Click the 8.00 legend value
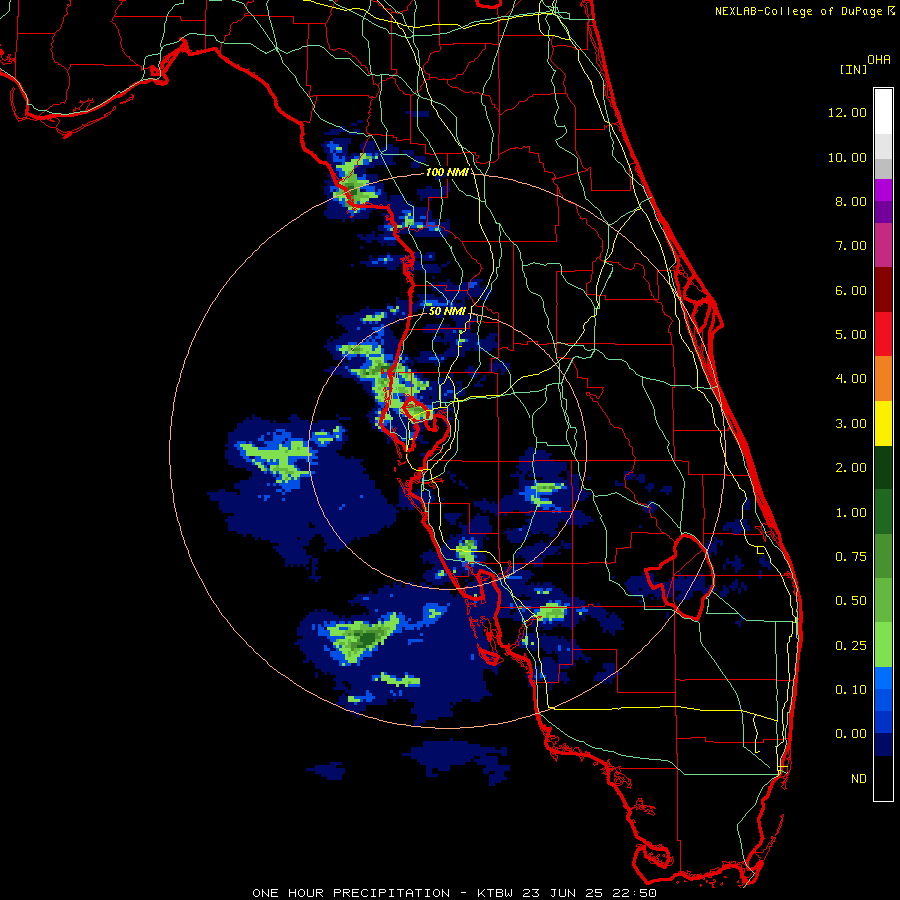 click(851, 201)
